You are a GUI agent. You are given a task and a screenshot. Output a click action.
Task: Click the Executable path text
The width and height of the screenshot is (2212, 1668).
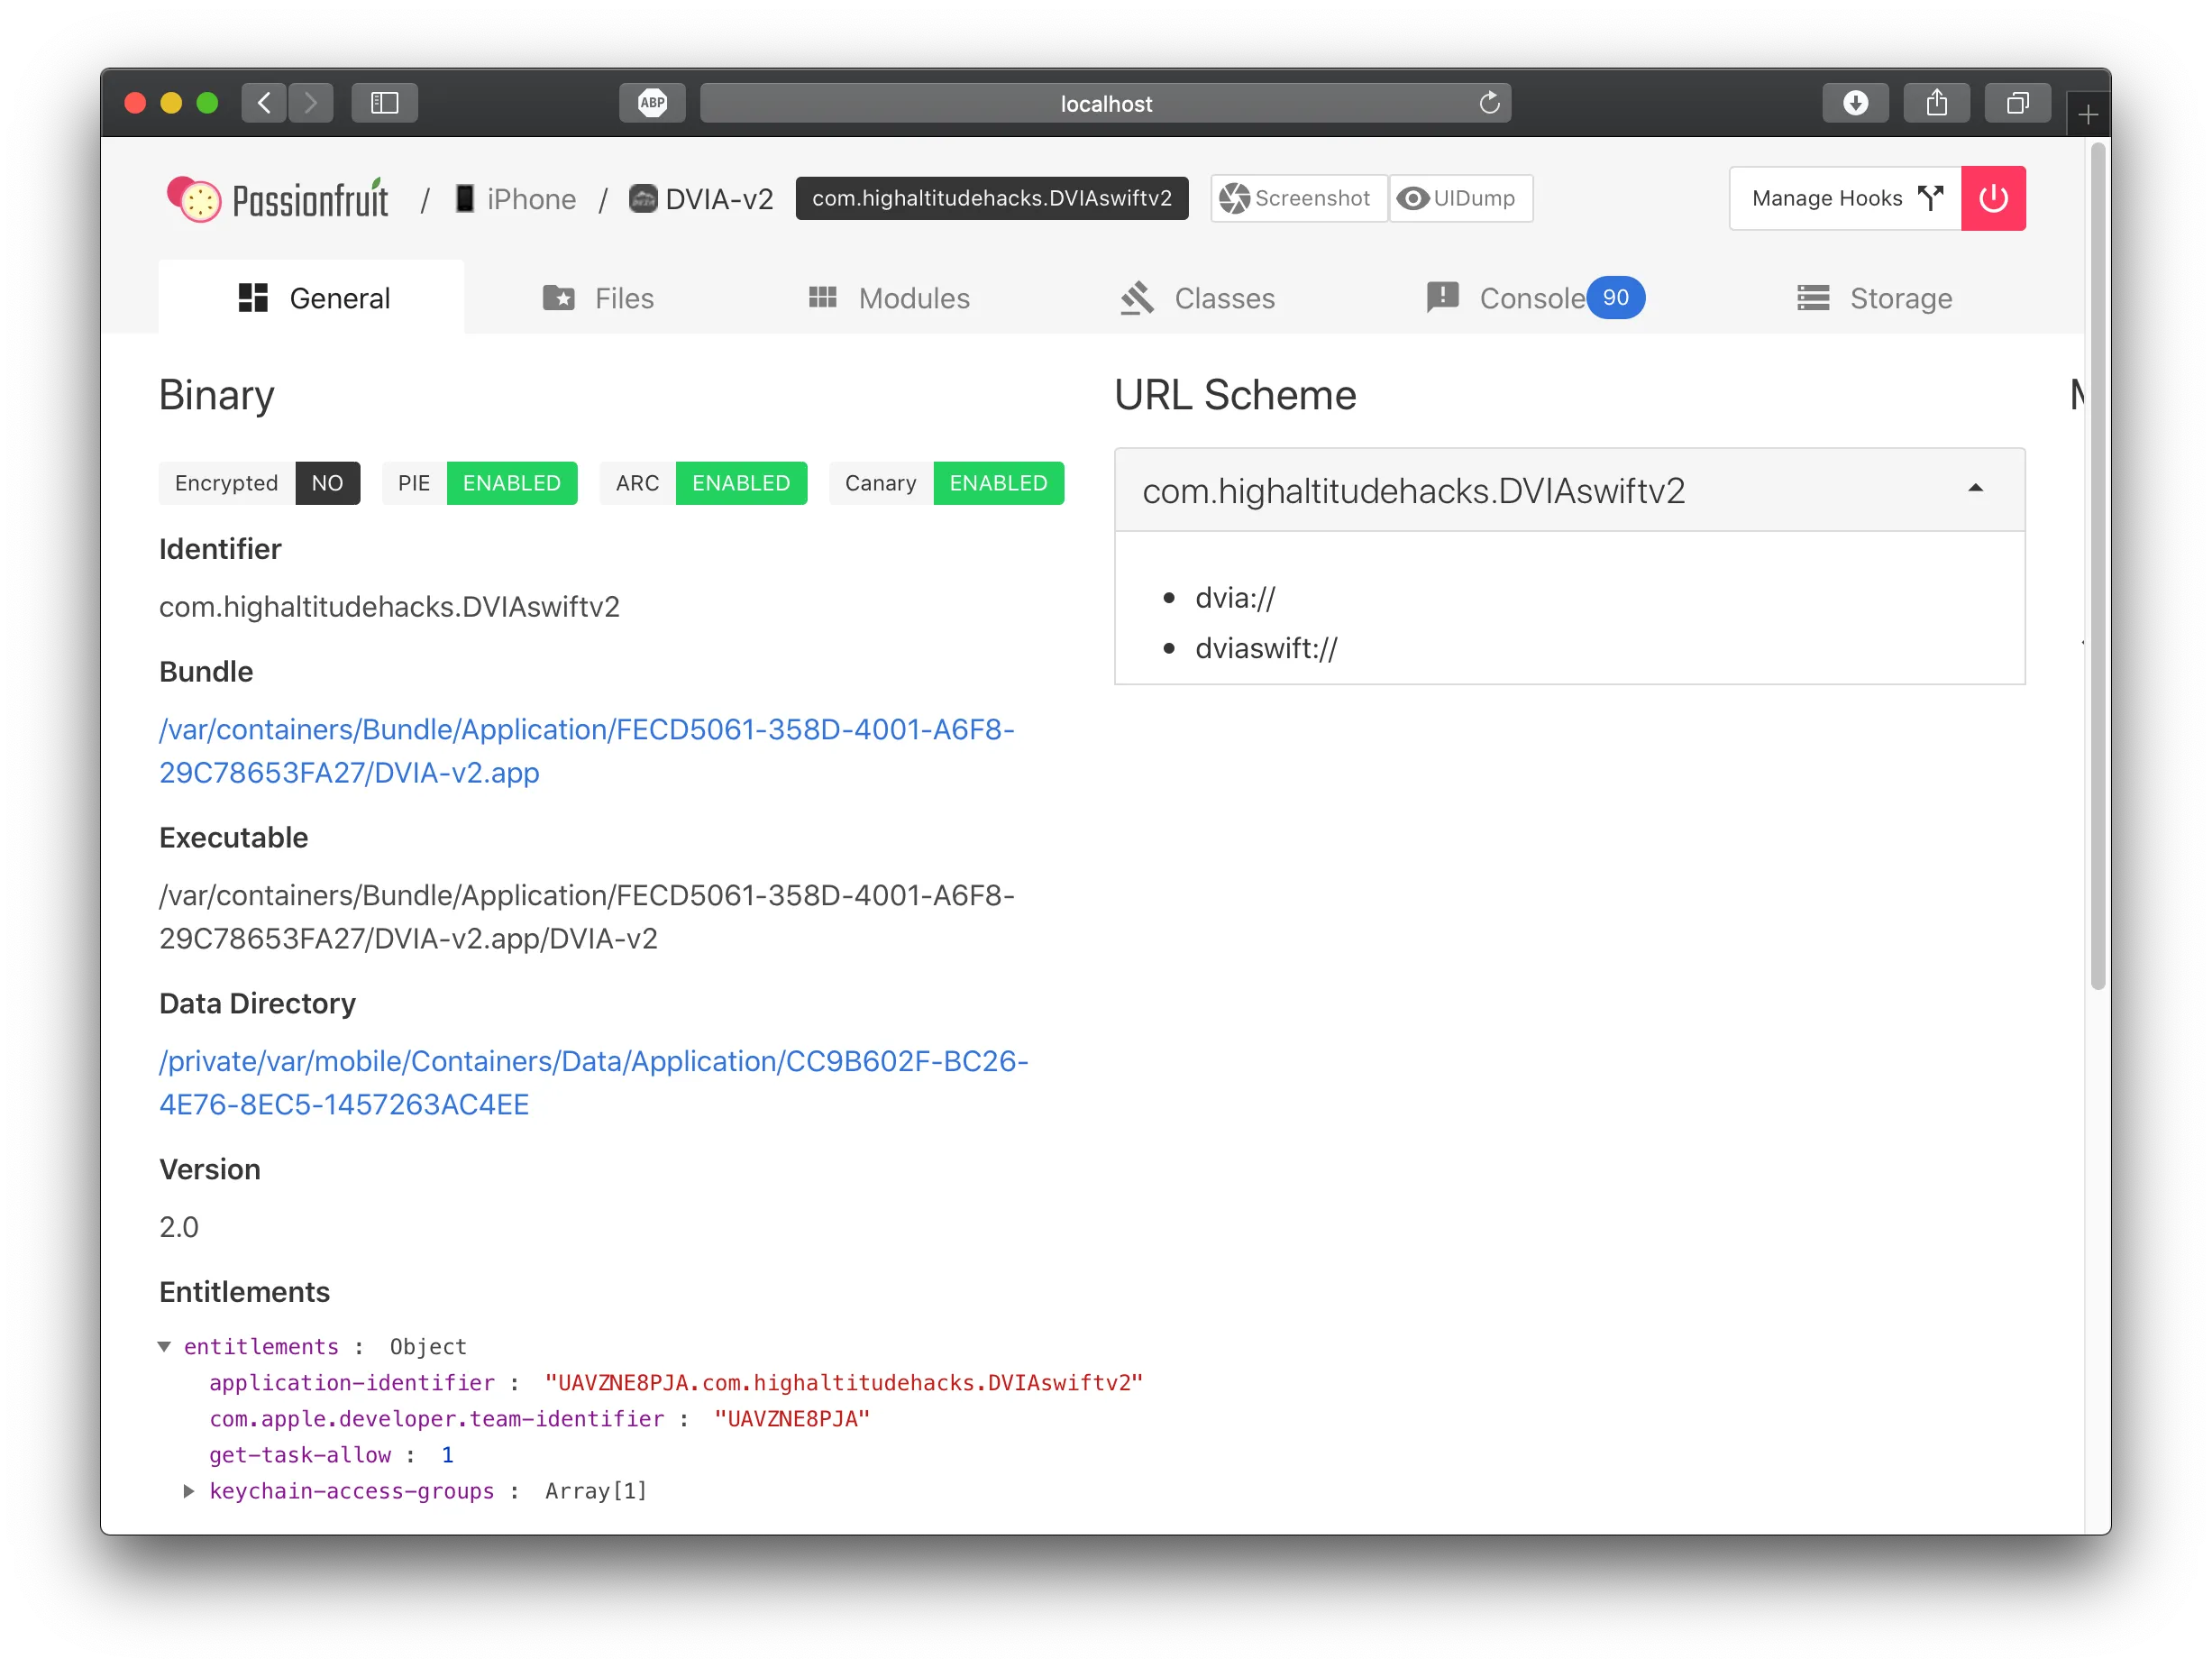coord(586,917)
